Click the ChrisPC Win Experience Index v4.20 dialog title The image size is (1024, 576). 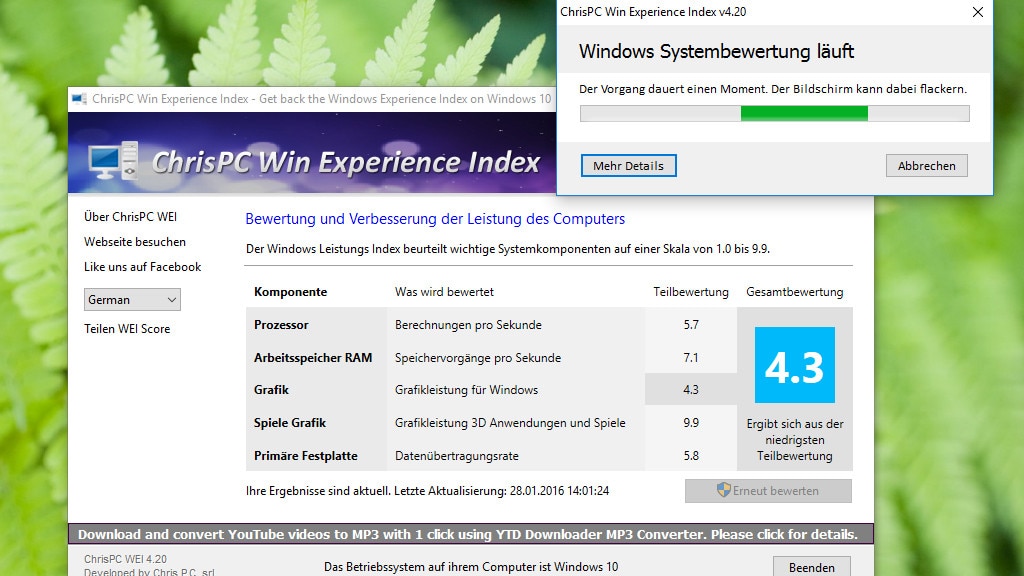coord(653,12)
